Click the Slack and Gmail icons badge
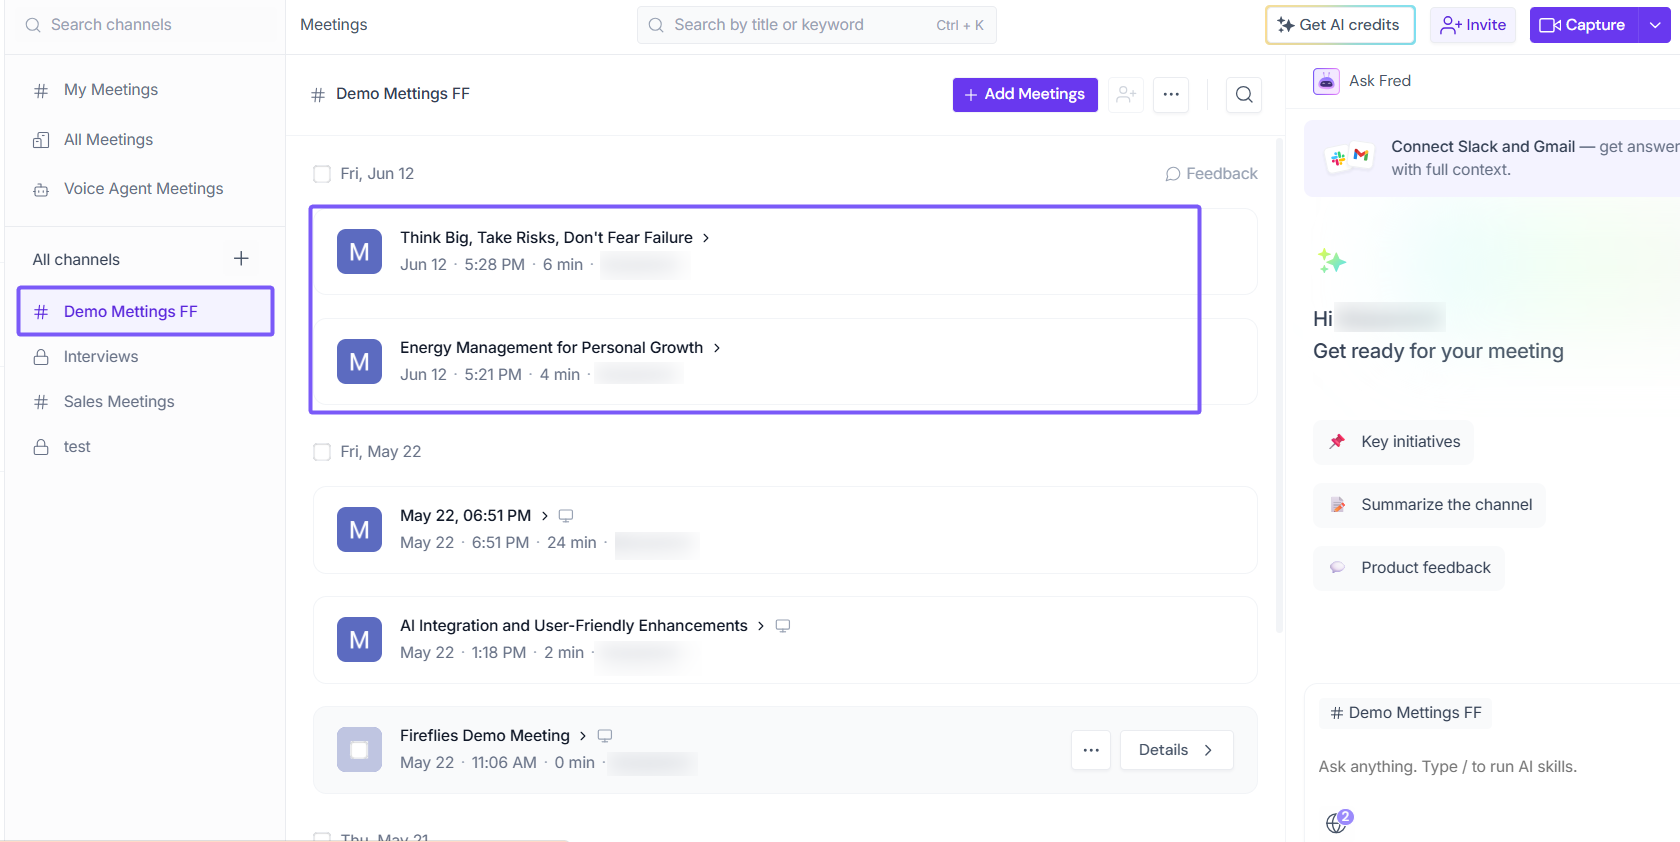Viewport: 1680px width, 842px height. [1349, 157]
